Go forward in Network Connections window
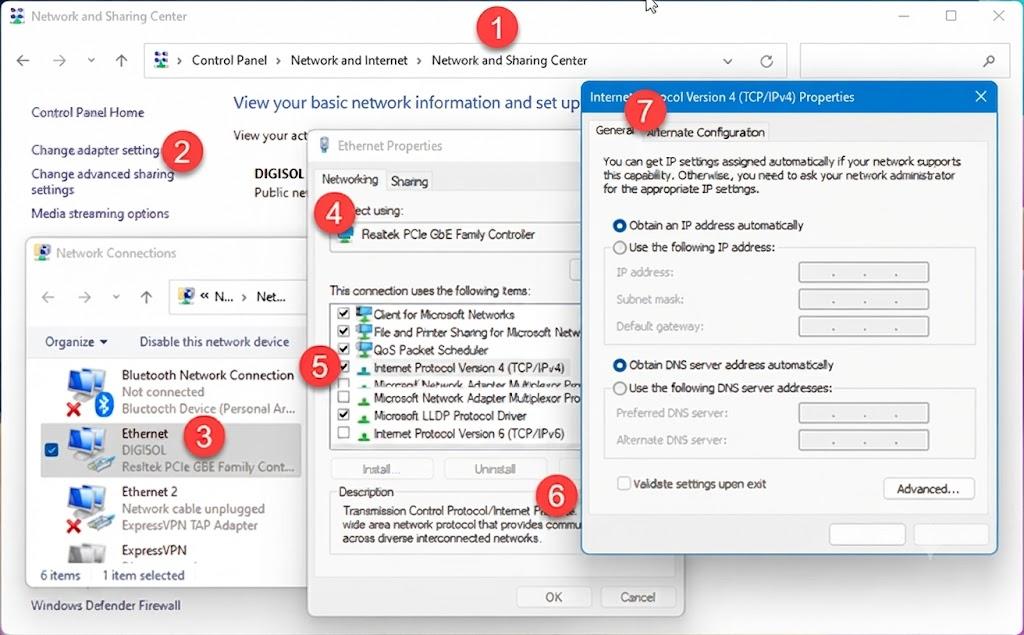 click(x=84, y=297)
